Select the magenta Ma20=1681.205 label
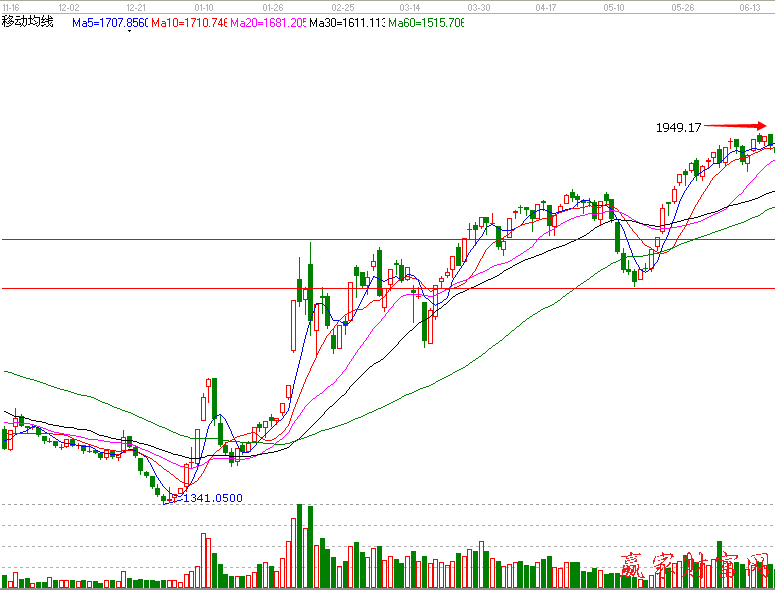This screenshot has height=590, width=775. [267, 22]
